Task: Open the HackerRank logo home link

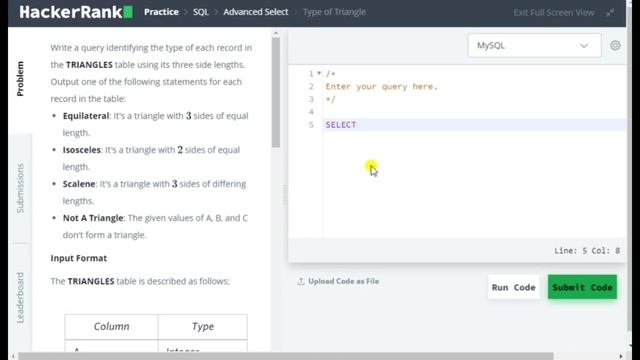Action: pos(76,12)
